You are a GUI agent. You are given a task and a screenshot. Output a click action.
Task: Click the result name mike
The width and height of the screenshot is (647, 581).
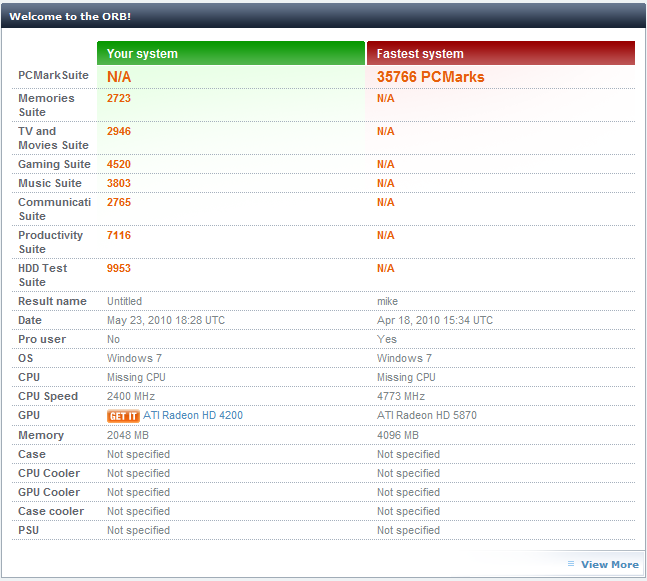[x=387, y=302]
